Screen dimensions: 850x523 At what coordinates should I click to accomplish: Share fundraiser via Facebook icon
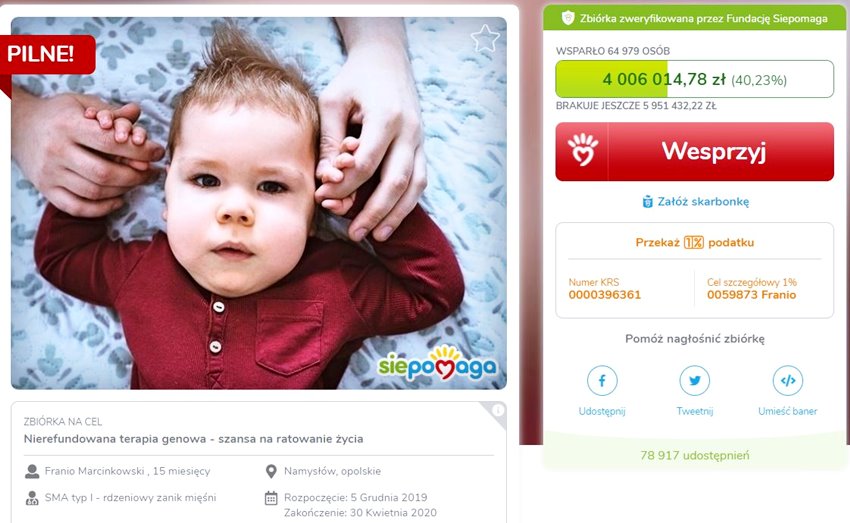(602, 380)
